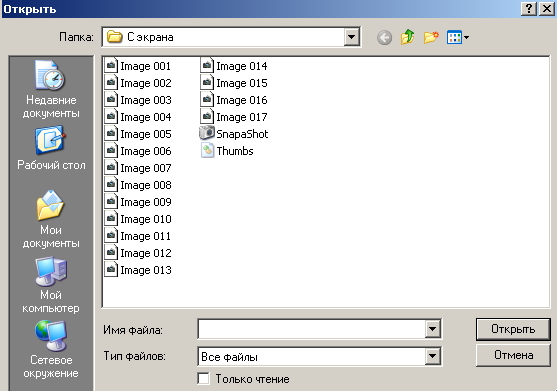The height and width of the screenshot is (391, 557).
Task: Select the Thumbs file icon
Action: coord(207,151)
